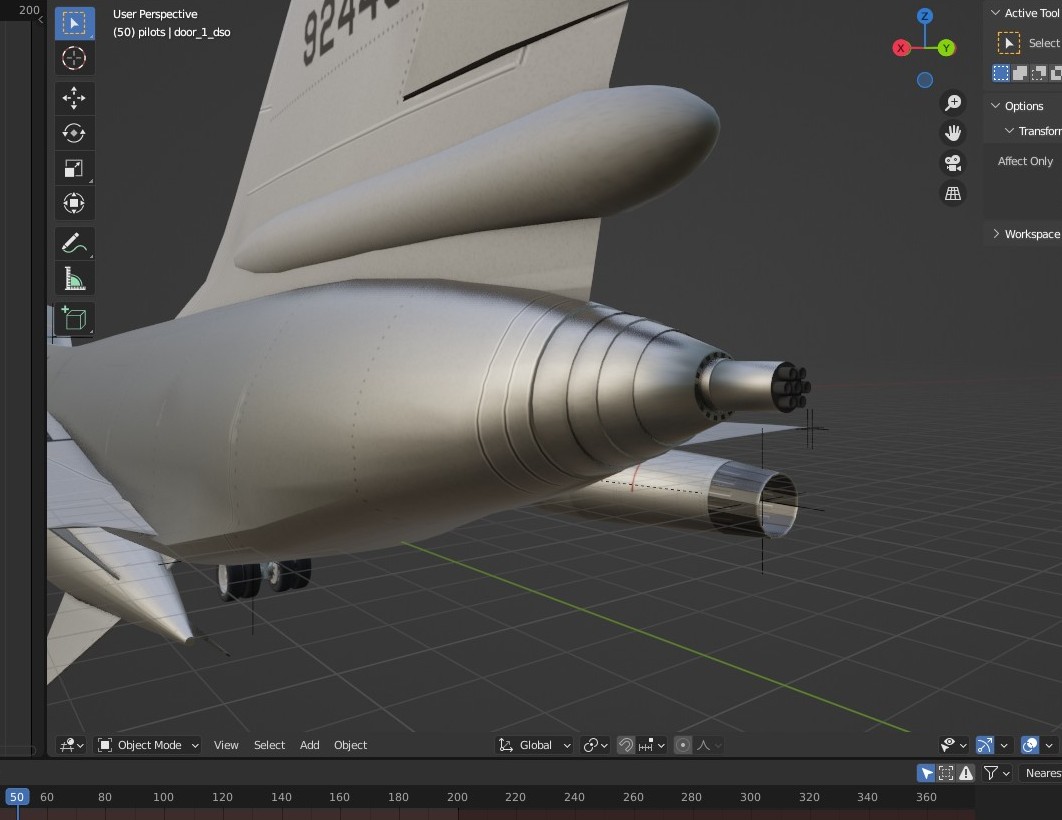The image size is (1062, 820).
Task: Switch perspective/orthographic with grid icon
Action: click(953, 194)
